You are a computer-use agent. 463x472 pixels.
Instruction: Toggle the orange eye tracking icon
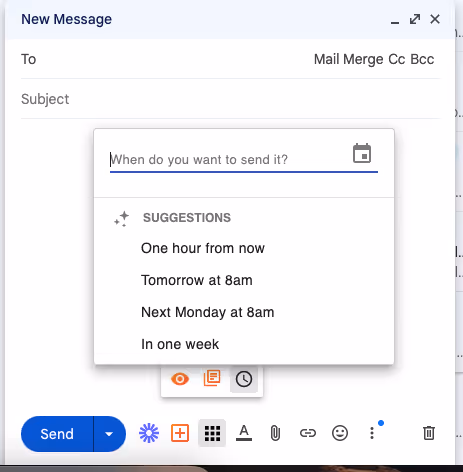pyautogui.click(x=180, y=379)
